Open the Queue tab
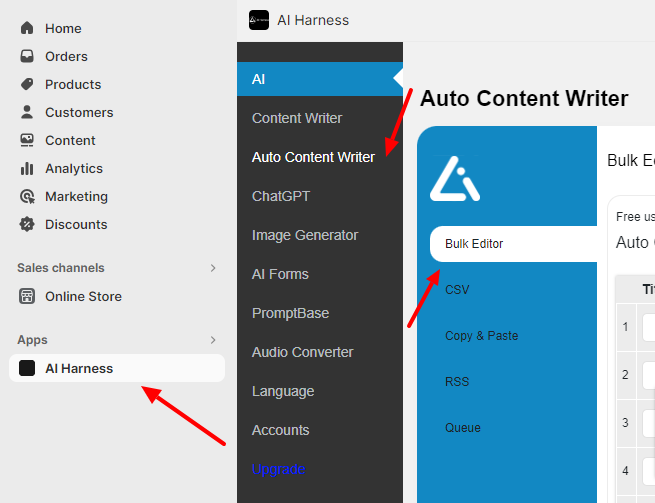The width and height of the screenshot is (655, 503). click(x=462, y=427)
